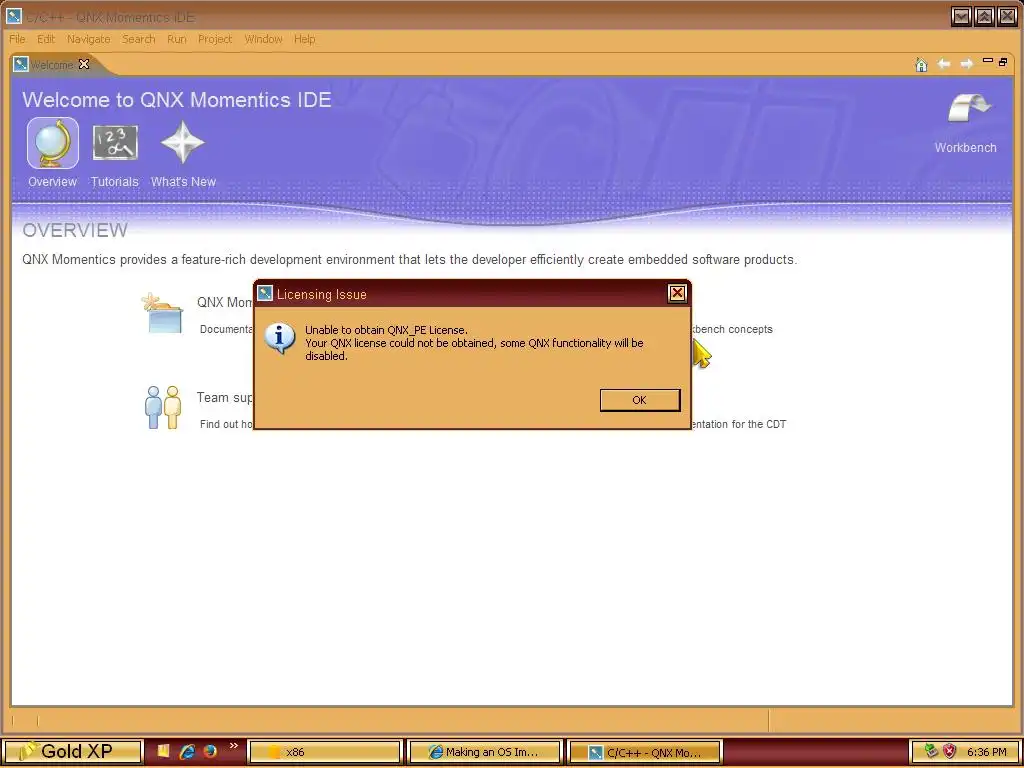Navigate forward with the right arrow icon
Viewport: 1024px width, 768px height.
(967, 64)
